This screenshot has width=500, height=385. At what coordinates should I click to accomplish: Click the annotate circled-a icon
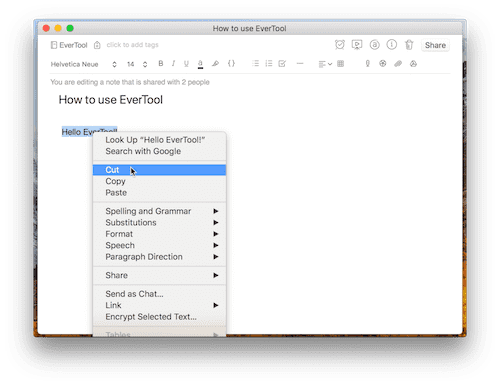click(375, 45)
